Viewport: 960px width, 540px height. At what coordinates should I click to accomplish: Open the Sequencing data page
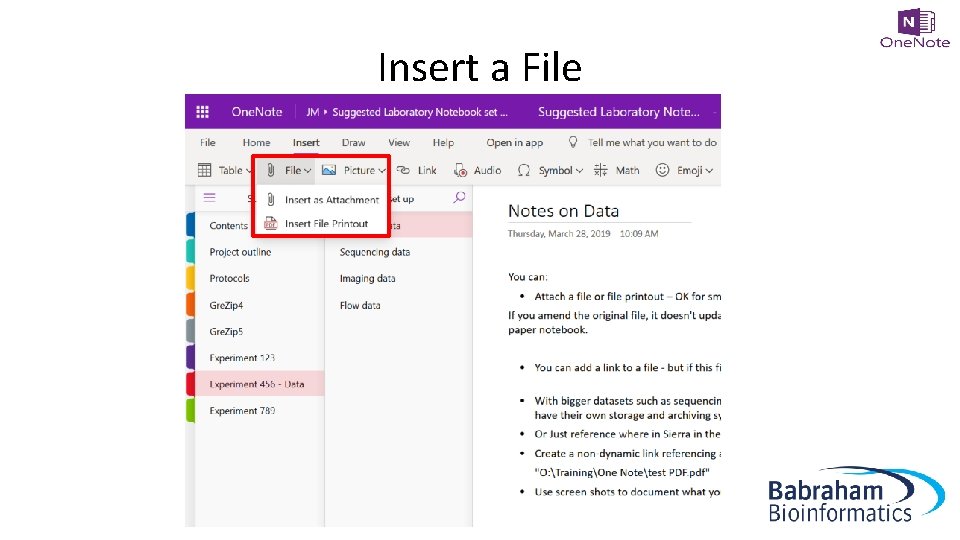(x=375, y=252)
